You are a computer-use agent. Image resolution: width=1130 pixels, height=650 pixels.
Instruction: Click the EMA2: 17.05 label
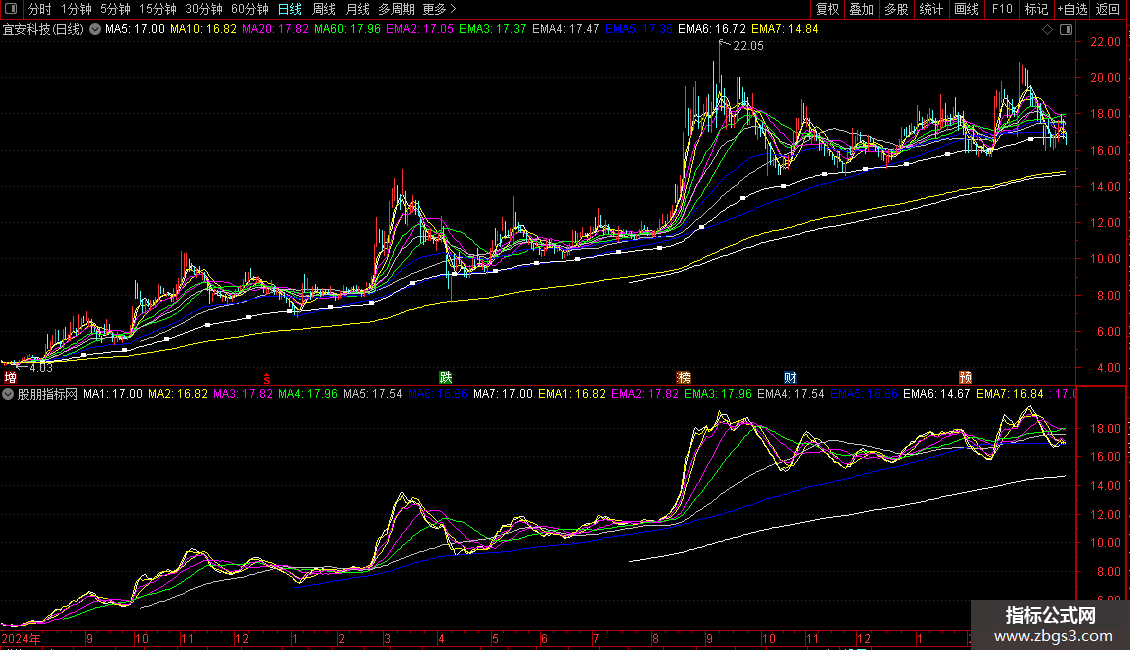click(x=420, y=30)
